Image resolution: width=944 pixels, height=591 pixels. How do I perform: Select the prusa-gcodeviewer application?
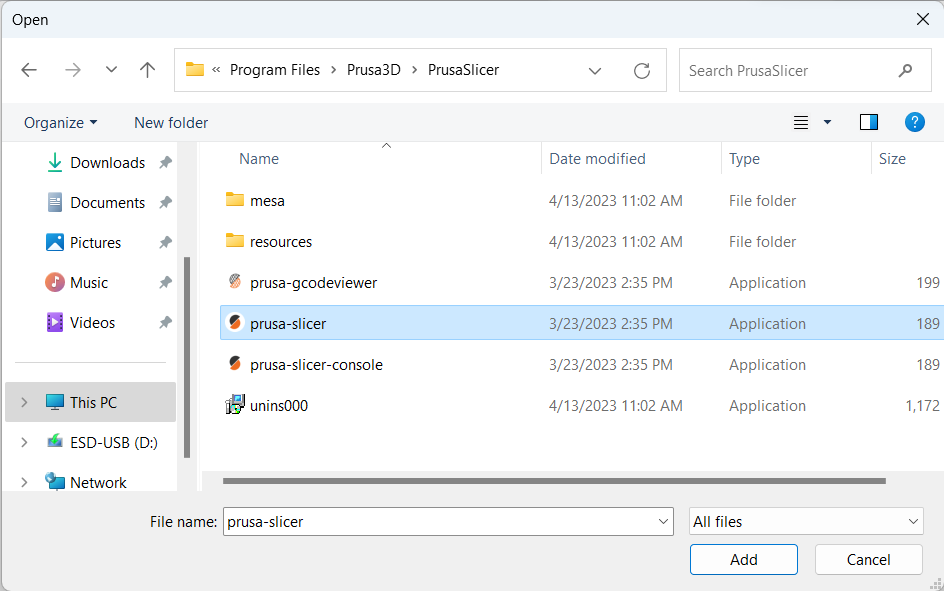point(314,283)
